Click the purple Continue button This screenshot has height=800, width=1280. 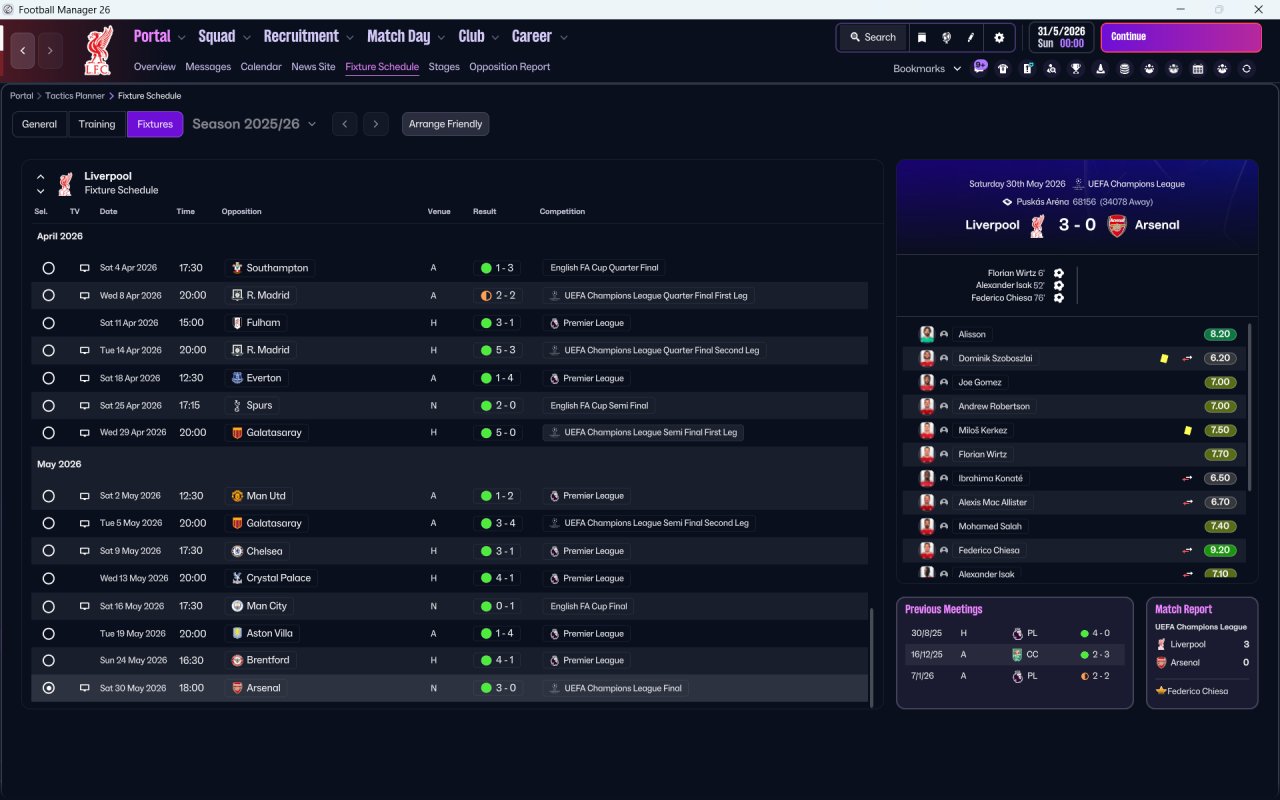pyautogui.click(x=1181, y=38)
